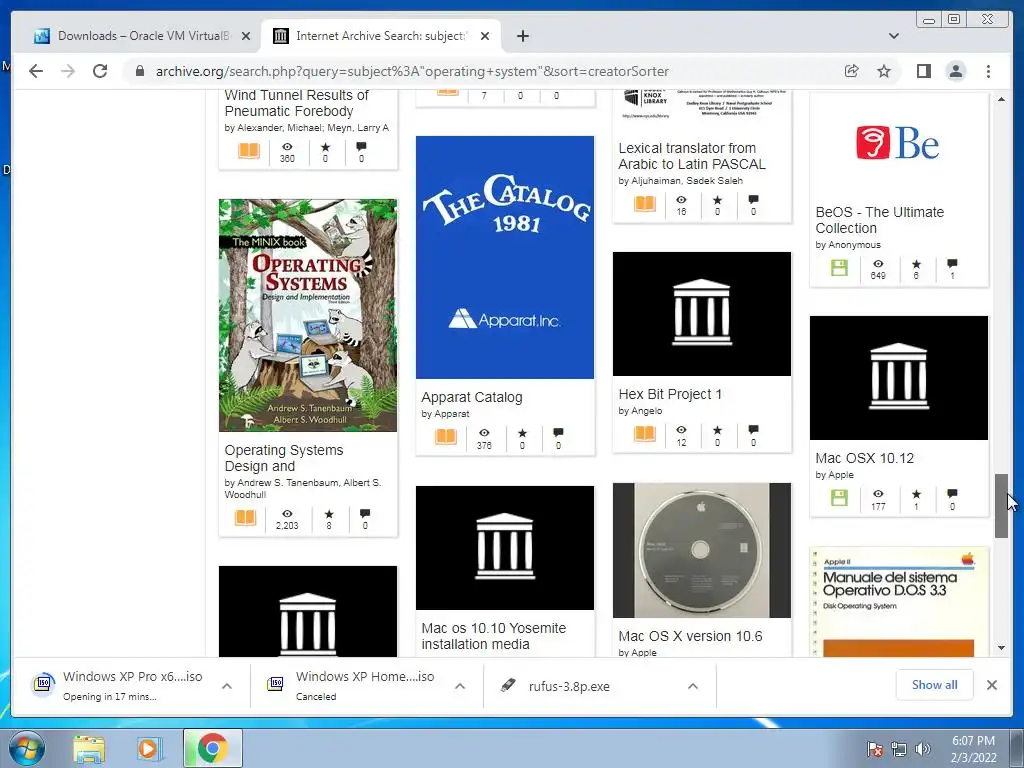Open the Mac OSX 10.12 placeholder thumbnail
Viewport: 1024px width, 768px height.
[899, 378]
